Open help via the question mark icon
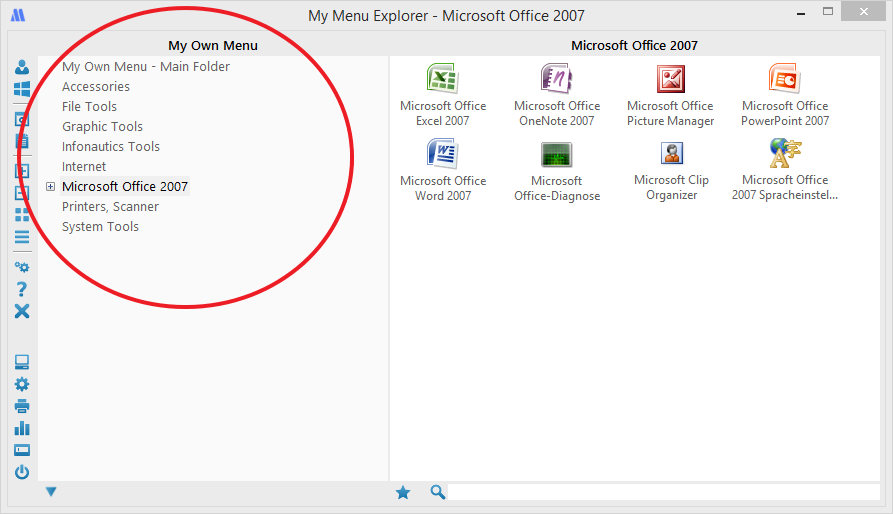The height and width of the screenshot is (514, 893). click(x=22, y=289)
